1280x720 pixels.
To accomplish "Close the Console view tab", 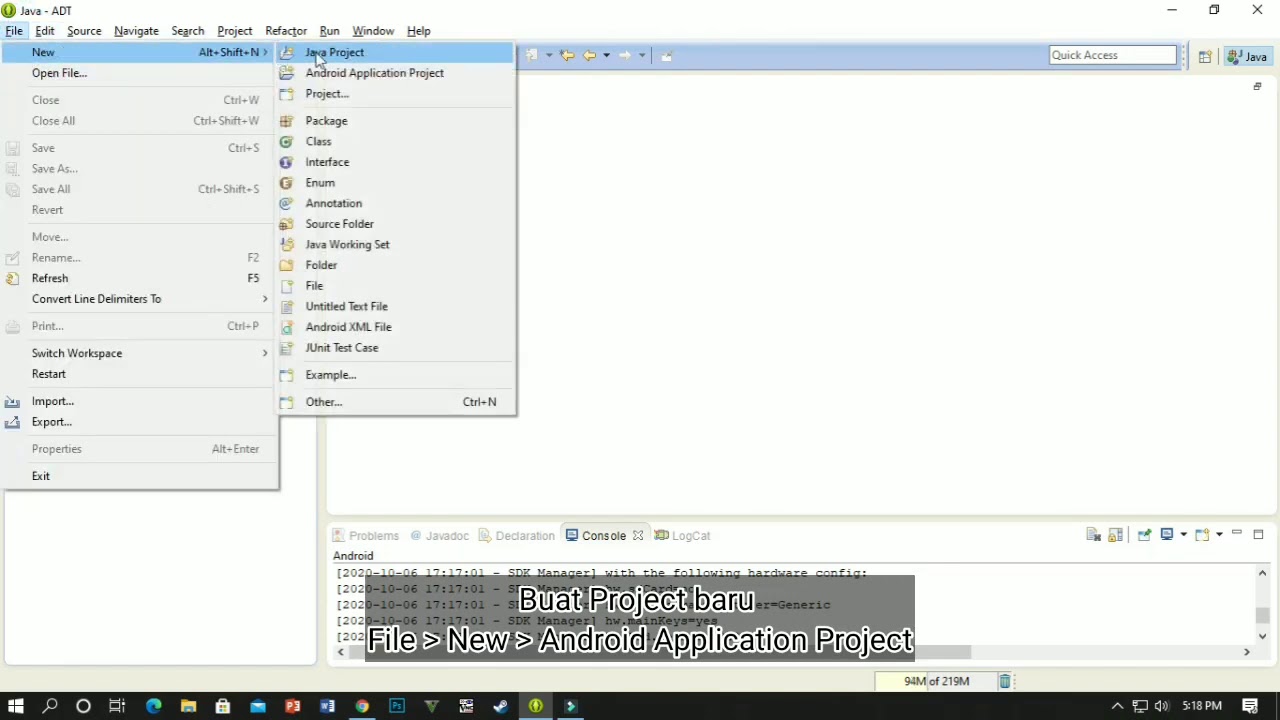I will click(637, 536).
